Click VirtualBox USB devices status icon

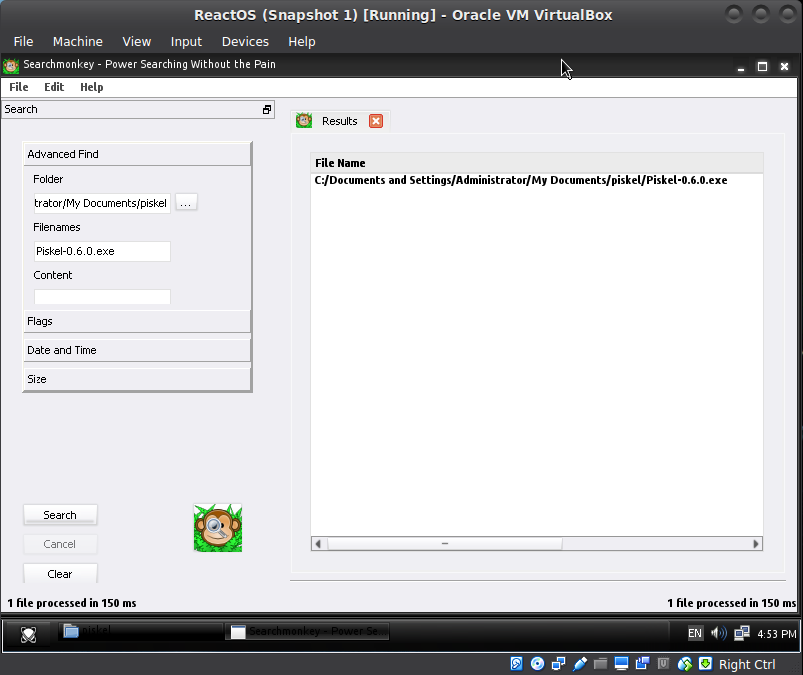(x=579, y=664)
